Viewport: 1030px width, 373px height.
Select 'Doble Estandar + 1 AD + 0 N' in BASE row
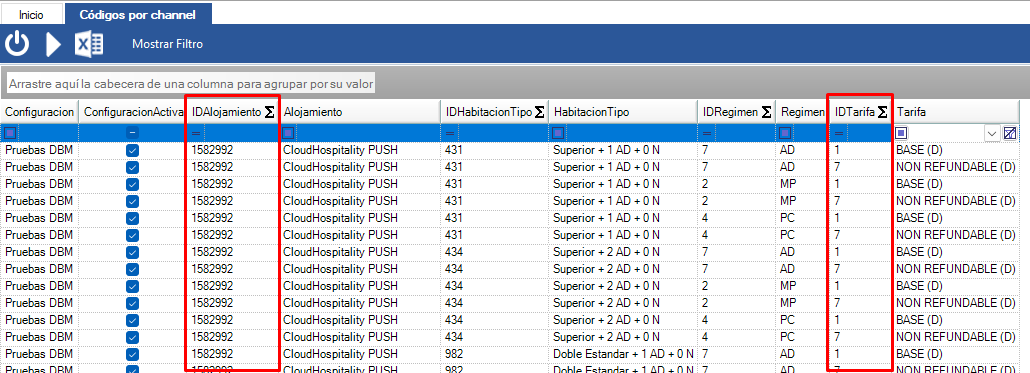click(623, 354)
